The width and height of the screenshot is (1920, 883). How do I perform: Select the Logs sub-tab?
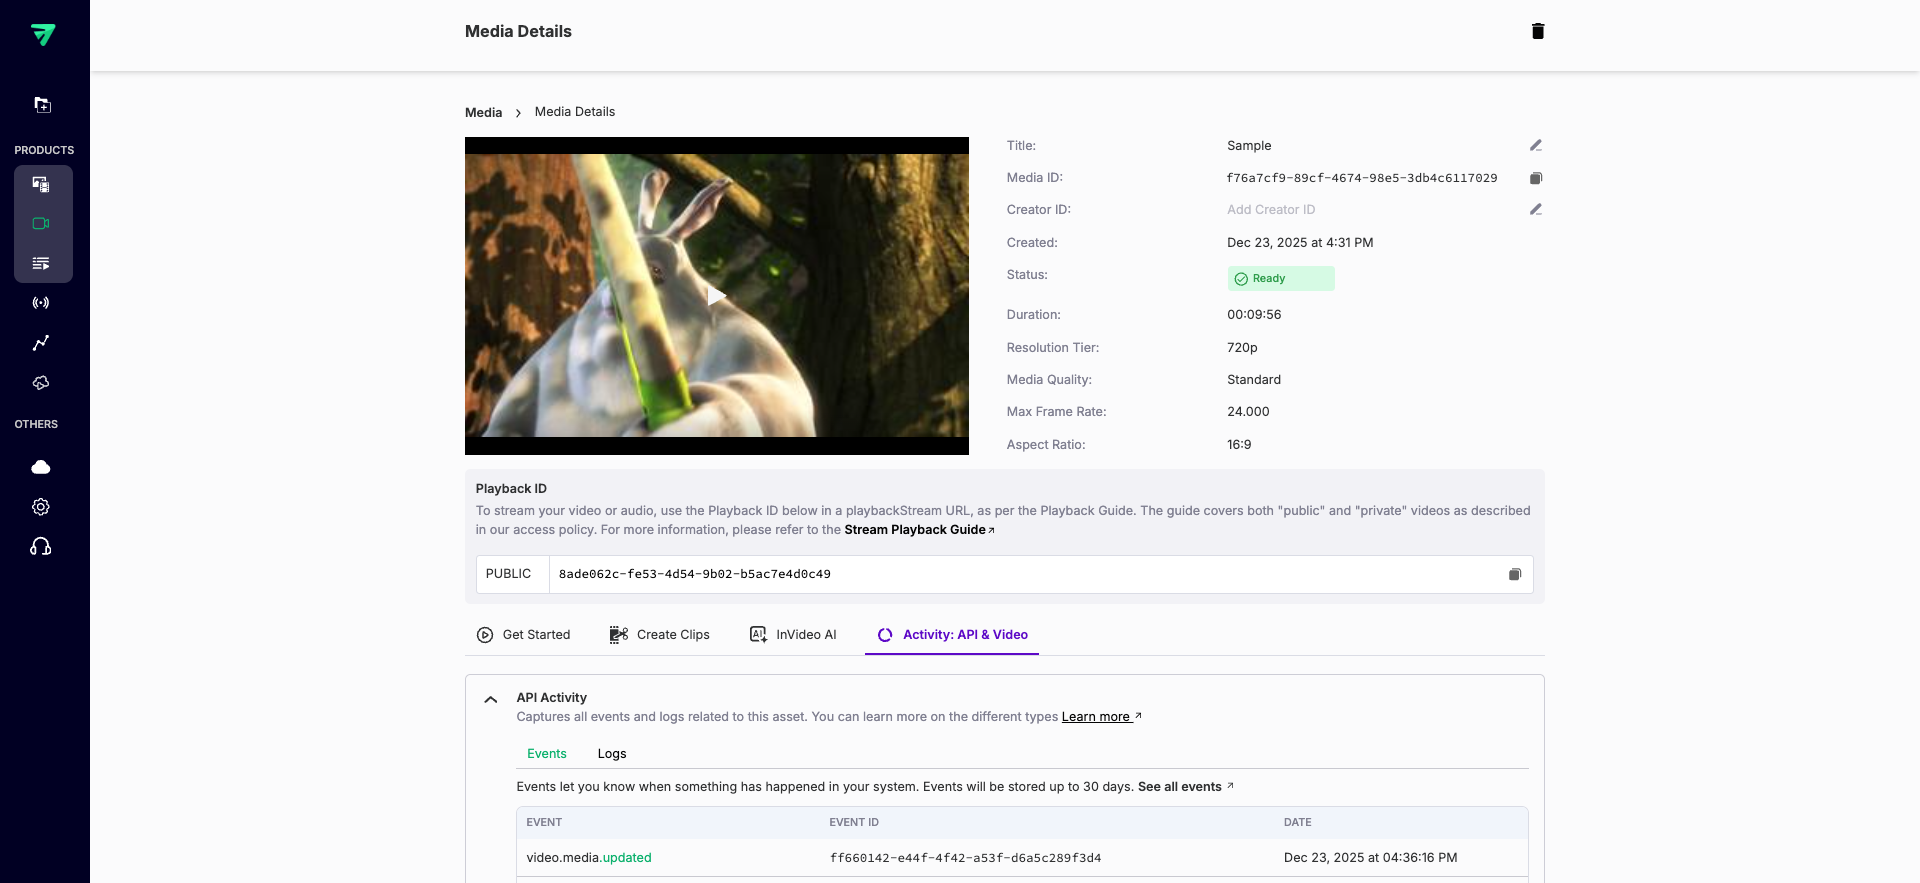tap(612, 754)
